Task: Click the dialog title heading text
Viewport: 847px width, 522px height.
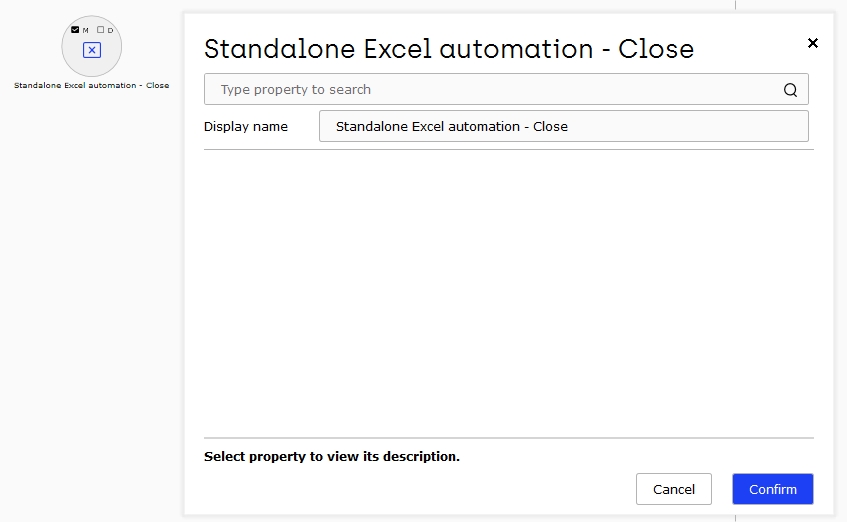Action: tap(449, 49)
